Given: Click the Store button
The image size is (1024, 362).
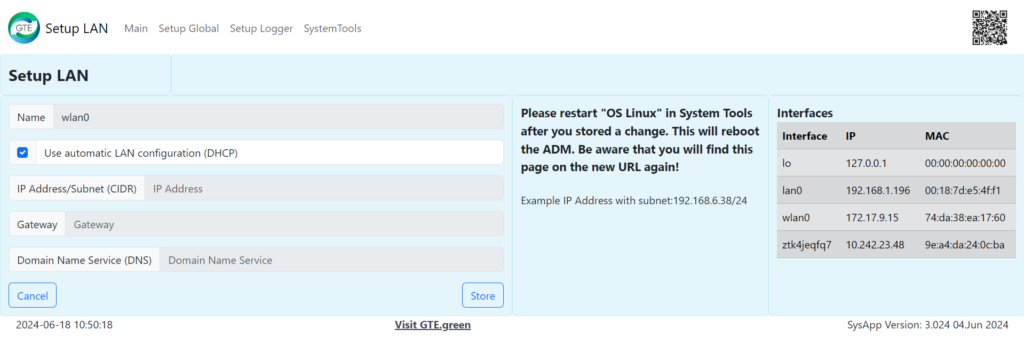Looking at the screenshot, I should pyautogui.click(x=483, y=295).
